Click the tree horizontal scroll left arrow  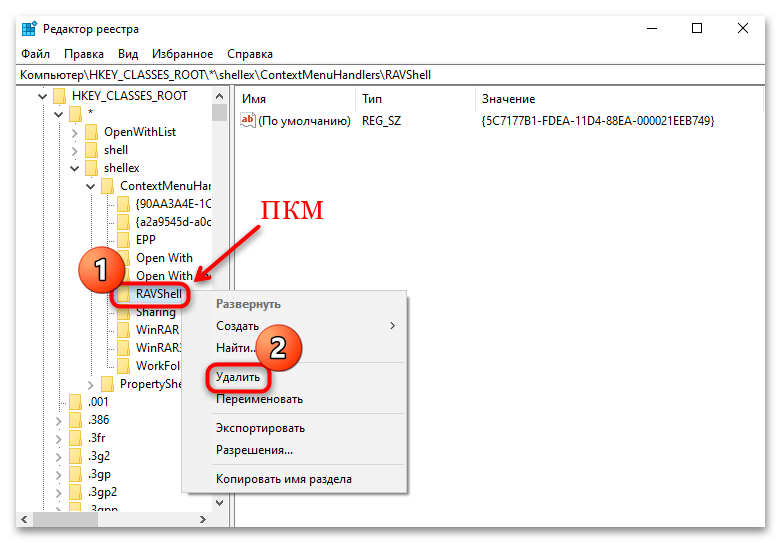point(25,519)
